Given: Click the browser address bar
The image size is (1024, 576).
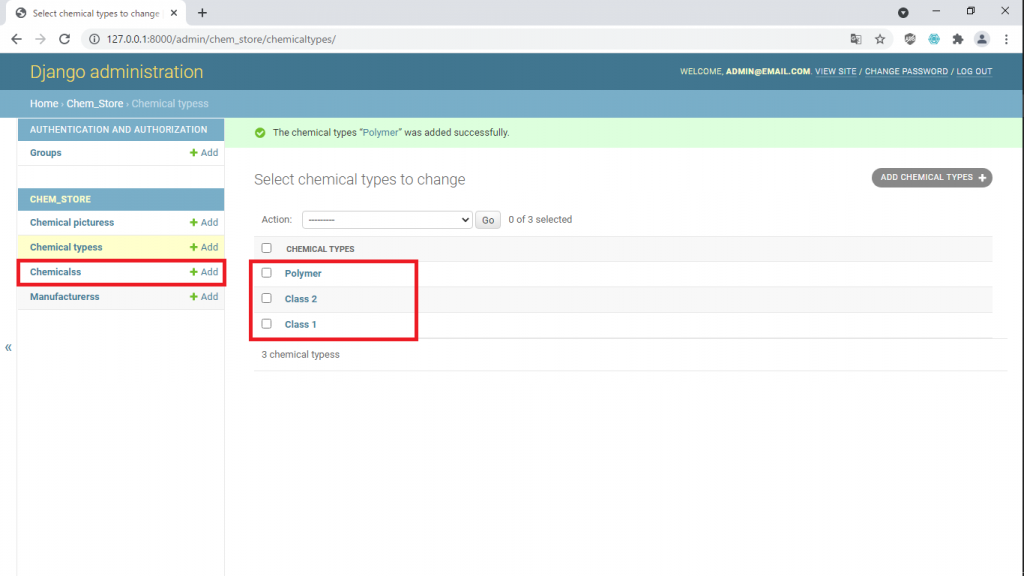Looking at the screenshot, I should point(450,39).
